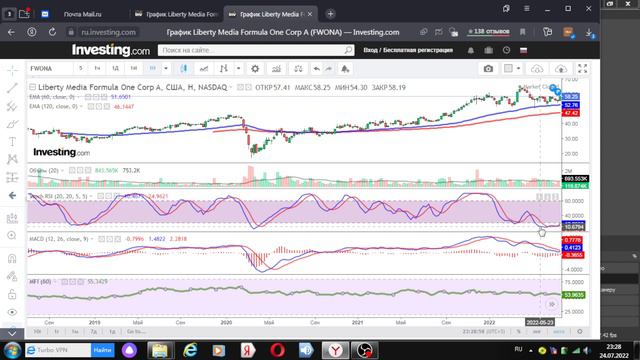Select the 1Д daily interval
This screenshot has height=360, width=640.
(115, 69)
